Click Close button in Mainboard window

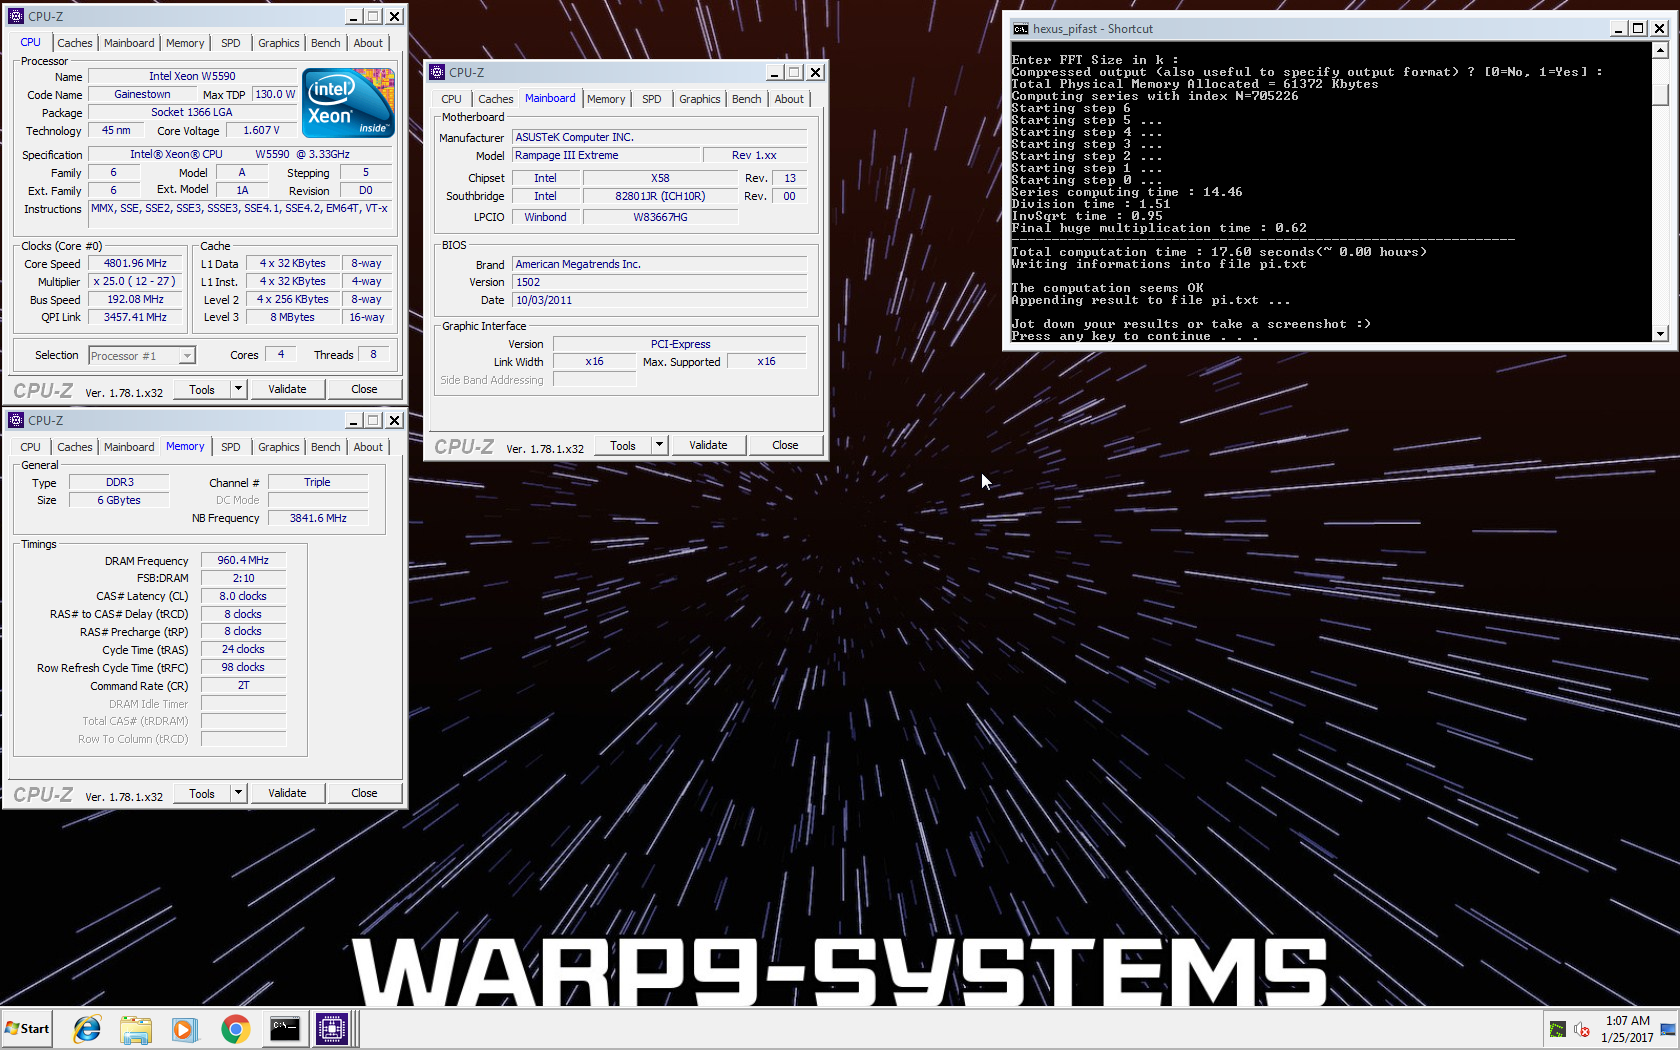785,445
